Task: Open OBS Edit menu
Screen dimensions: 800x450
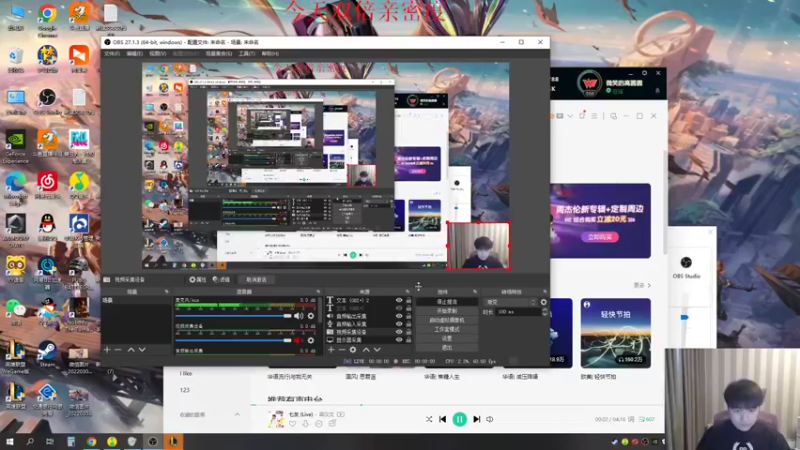Action: [134, 54]
